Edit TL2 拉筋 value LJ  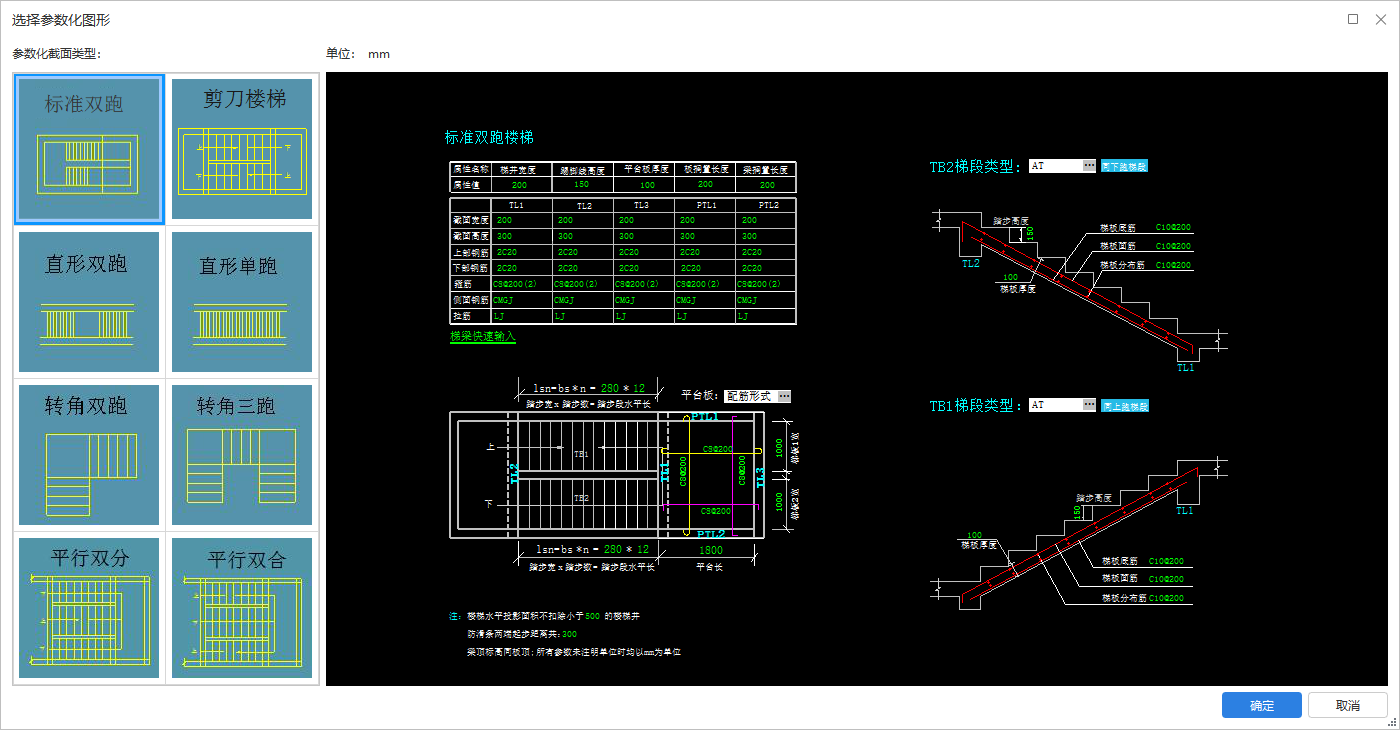pos(559,316)
